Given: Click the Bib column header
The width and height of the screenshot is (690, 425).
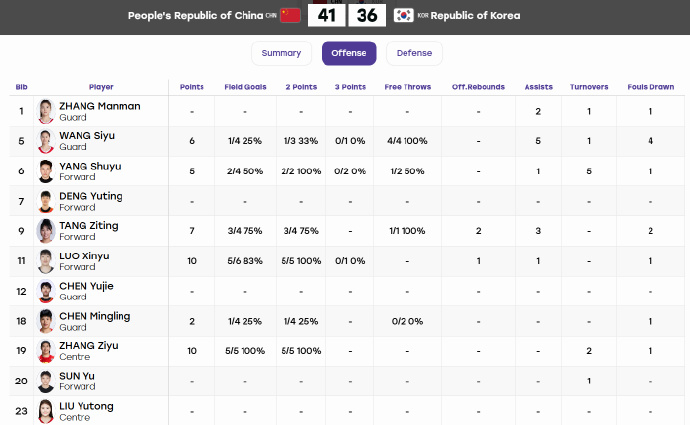Looking at the screenshot, I should click(x=22, y=87).
